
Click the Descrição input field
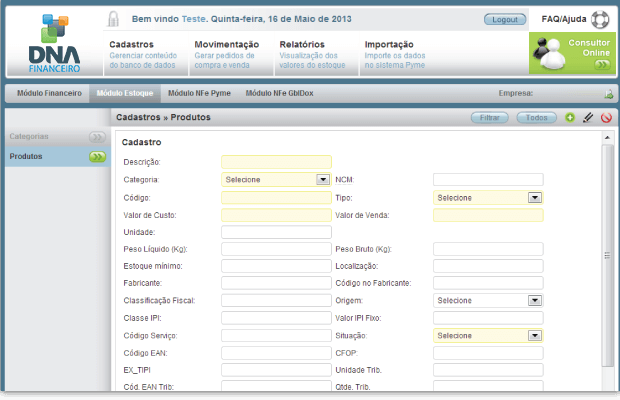tap(276, 162)
